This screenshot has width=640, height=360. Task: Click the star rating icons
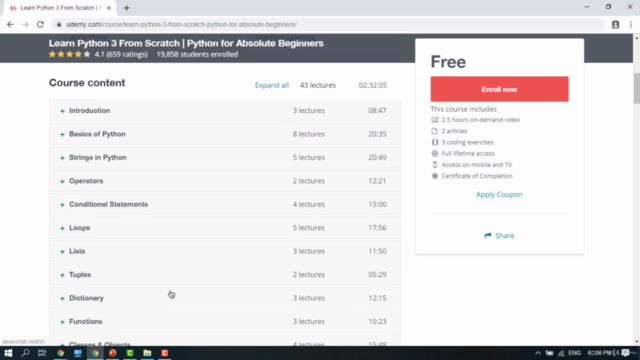pyautogui.click(x=69, y=54)
